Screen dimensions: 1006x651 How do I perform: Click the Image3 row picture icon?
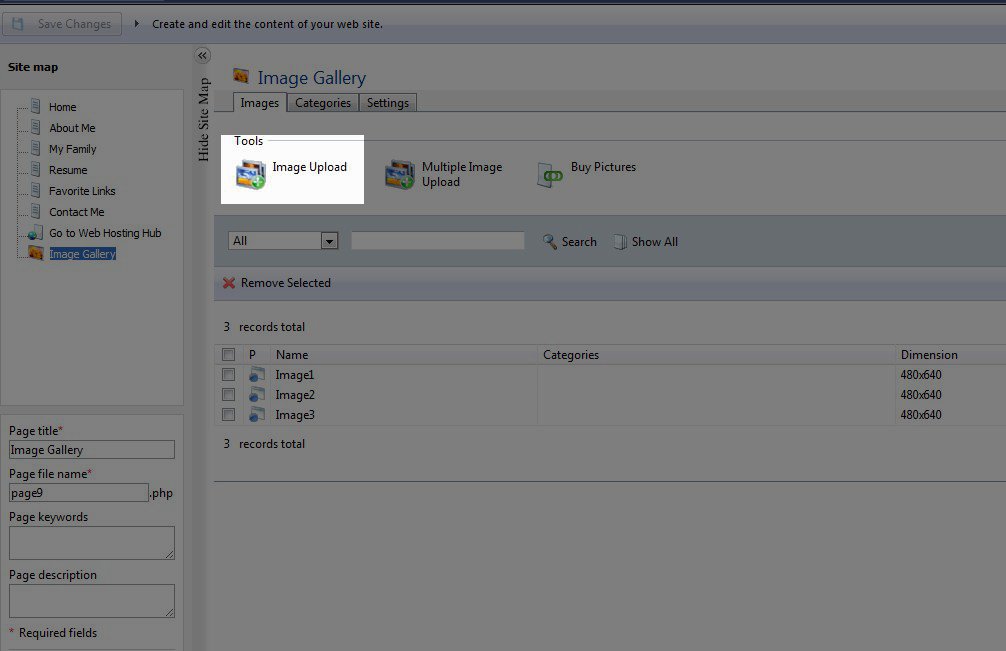[x=257, y=415]
